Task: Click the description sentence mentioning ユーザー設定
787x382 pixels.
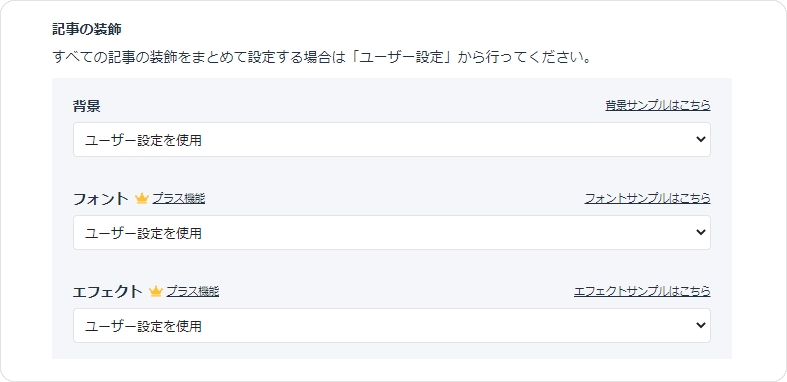Action: click(x=321, y=57)
